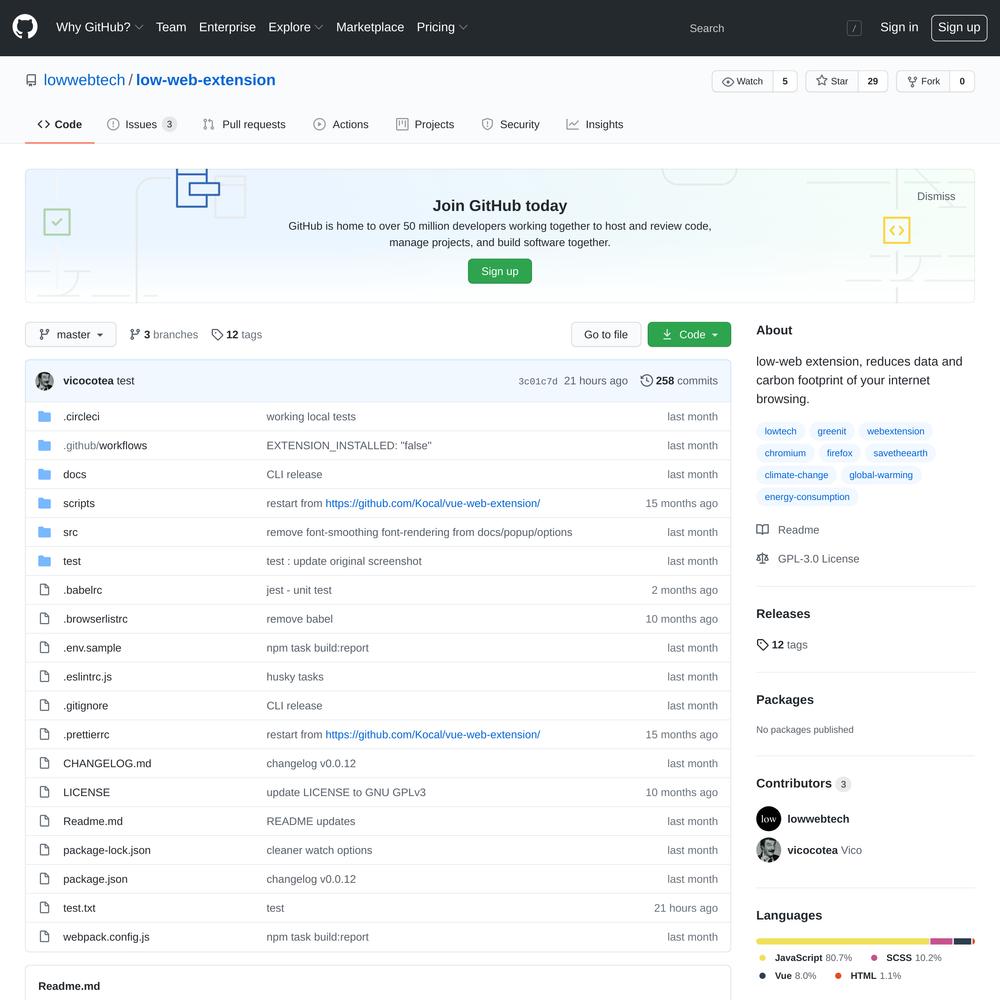Image resolution: width=1000 pixels, height=1000 pixels.
Task: Open the Marketplace menu item
Action: tap(370, 27)
